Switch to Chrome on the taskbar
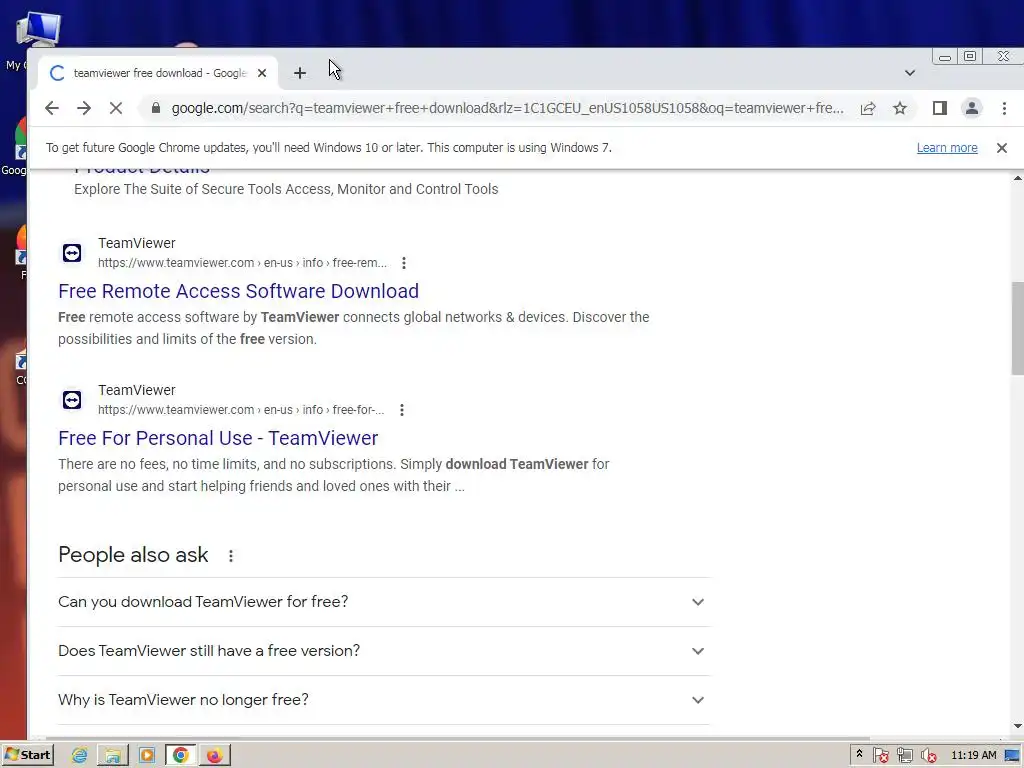 click(x=181, y=756)
